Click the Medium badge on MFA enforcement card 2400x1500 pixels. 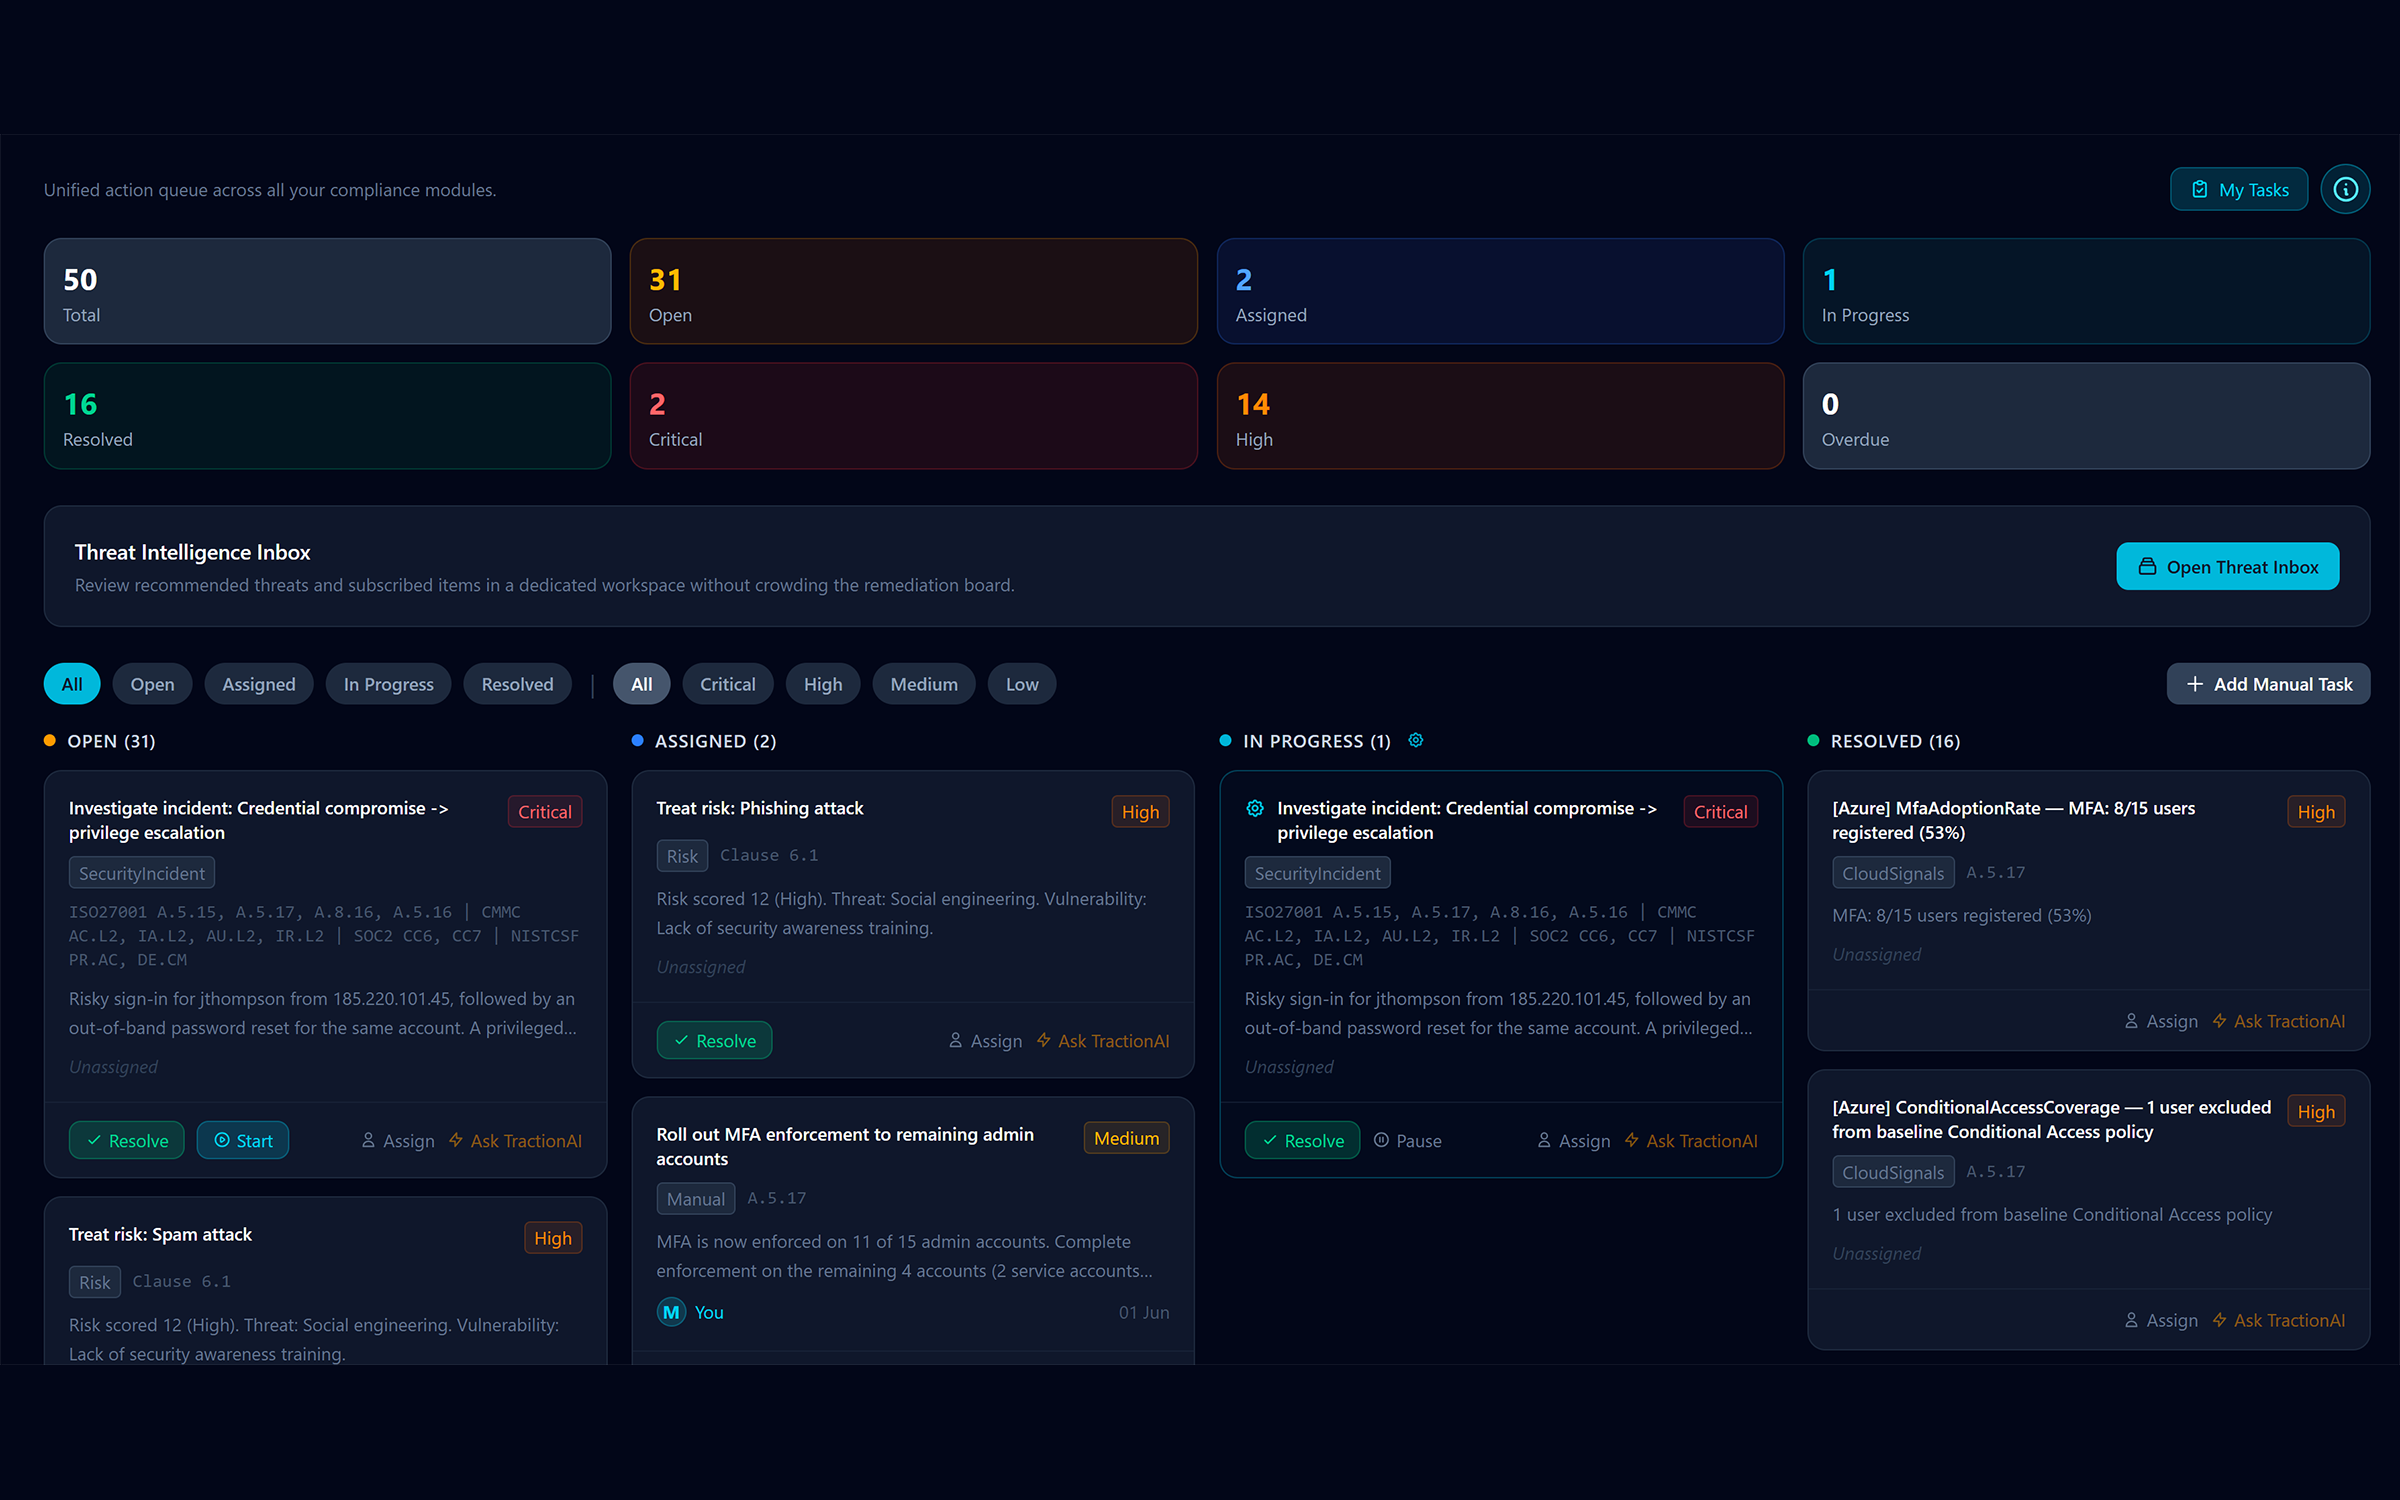click(x=1126, y=1138)
